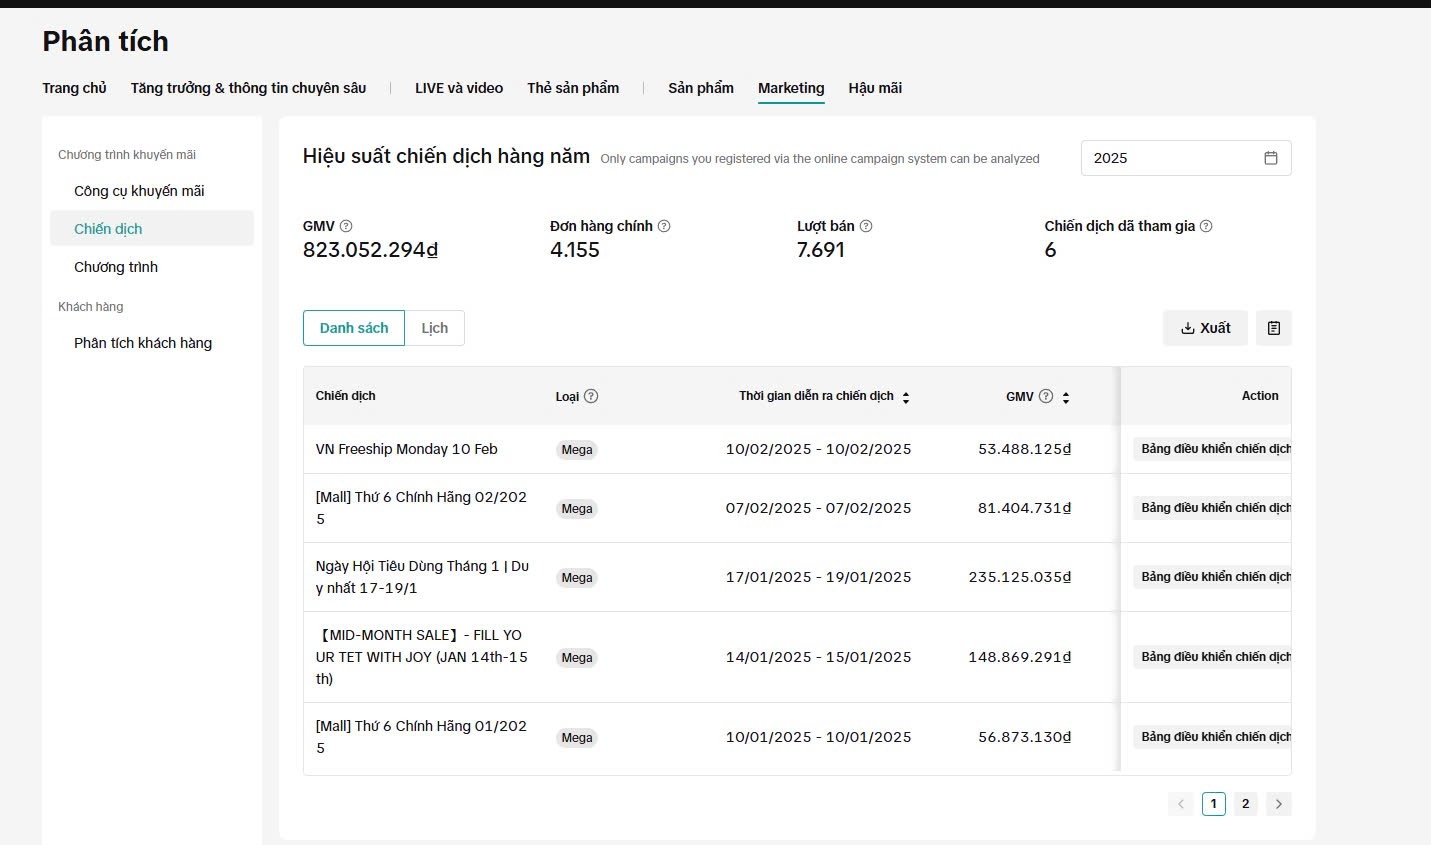The height and width of the screenshot is (845, 1431).
Task: Open the report list icon beside Xuất
Action: point(1273,328)
